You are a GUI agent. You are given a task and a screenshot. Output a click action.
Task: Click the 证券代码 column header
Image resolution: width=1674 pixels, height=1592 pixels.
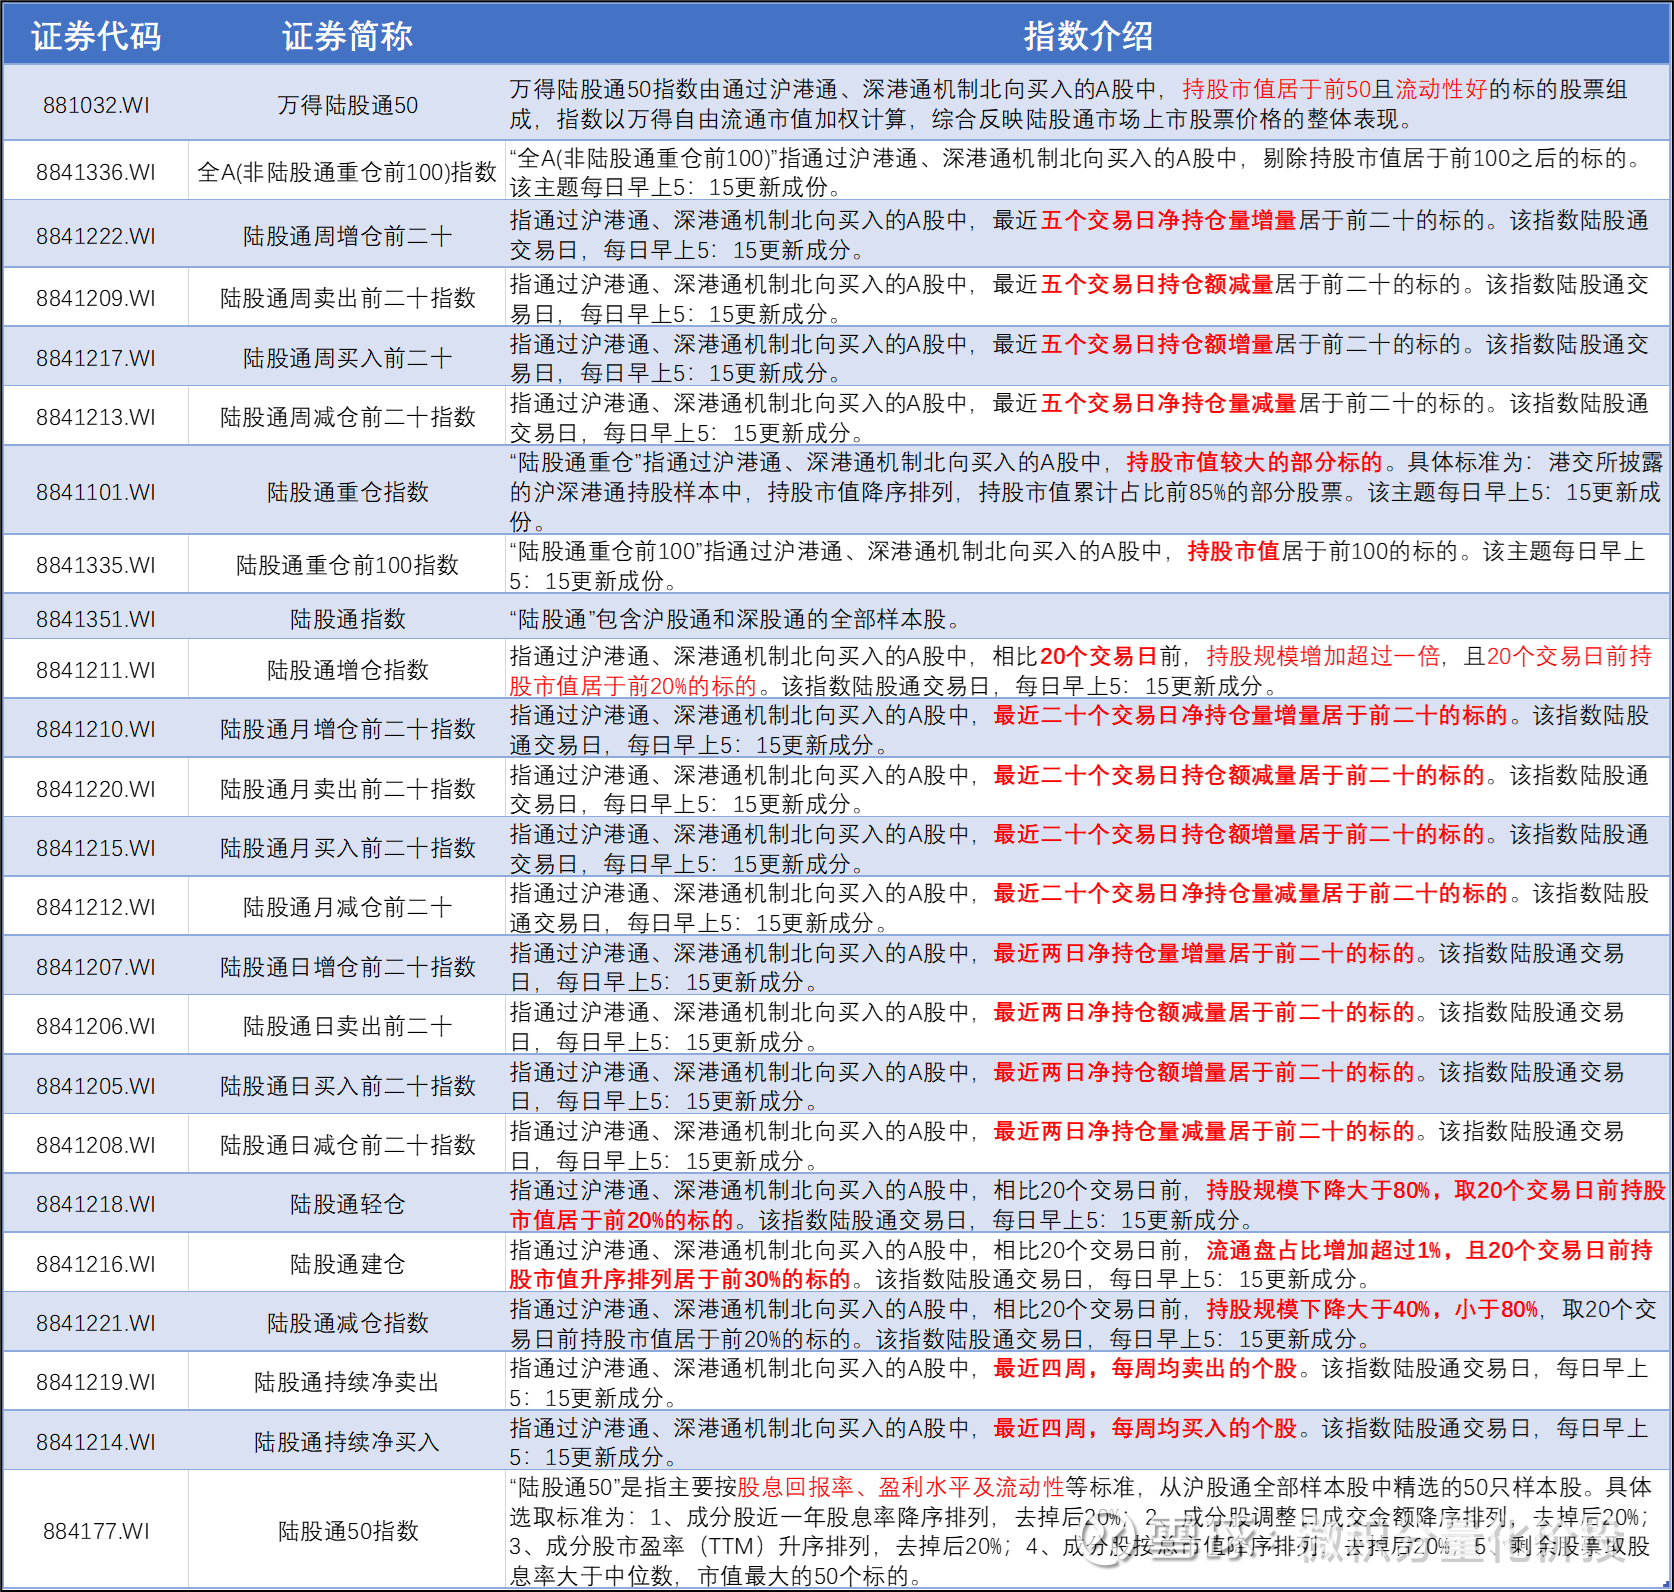click(95, 36)
